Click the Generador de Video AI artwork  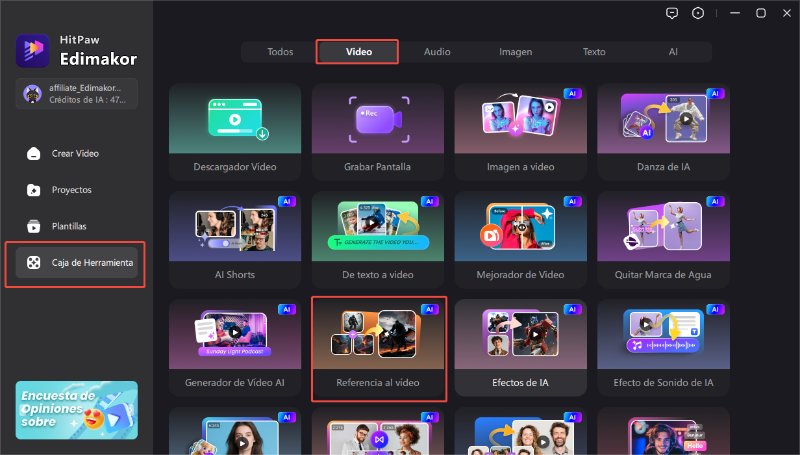pyautogui.click(x=235, y=334)
